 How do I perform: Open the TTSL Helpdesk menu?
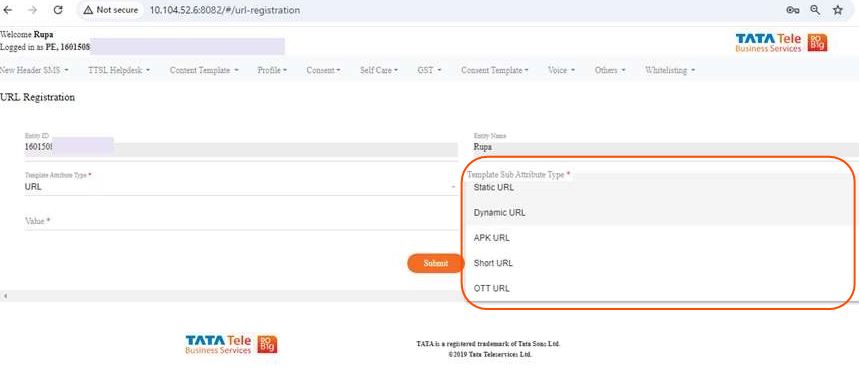[119, 70]
